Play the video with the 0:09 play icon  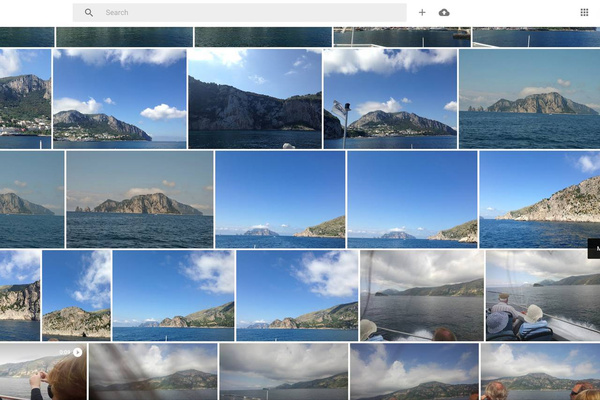click(78, 352)
